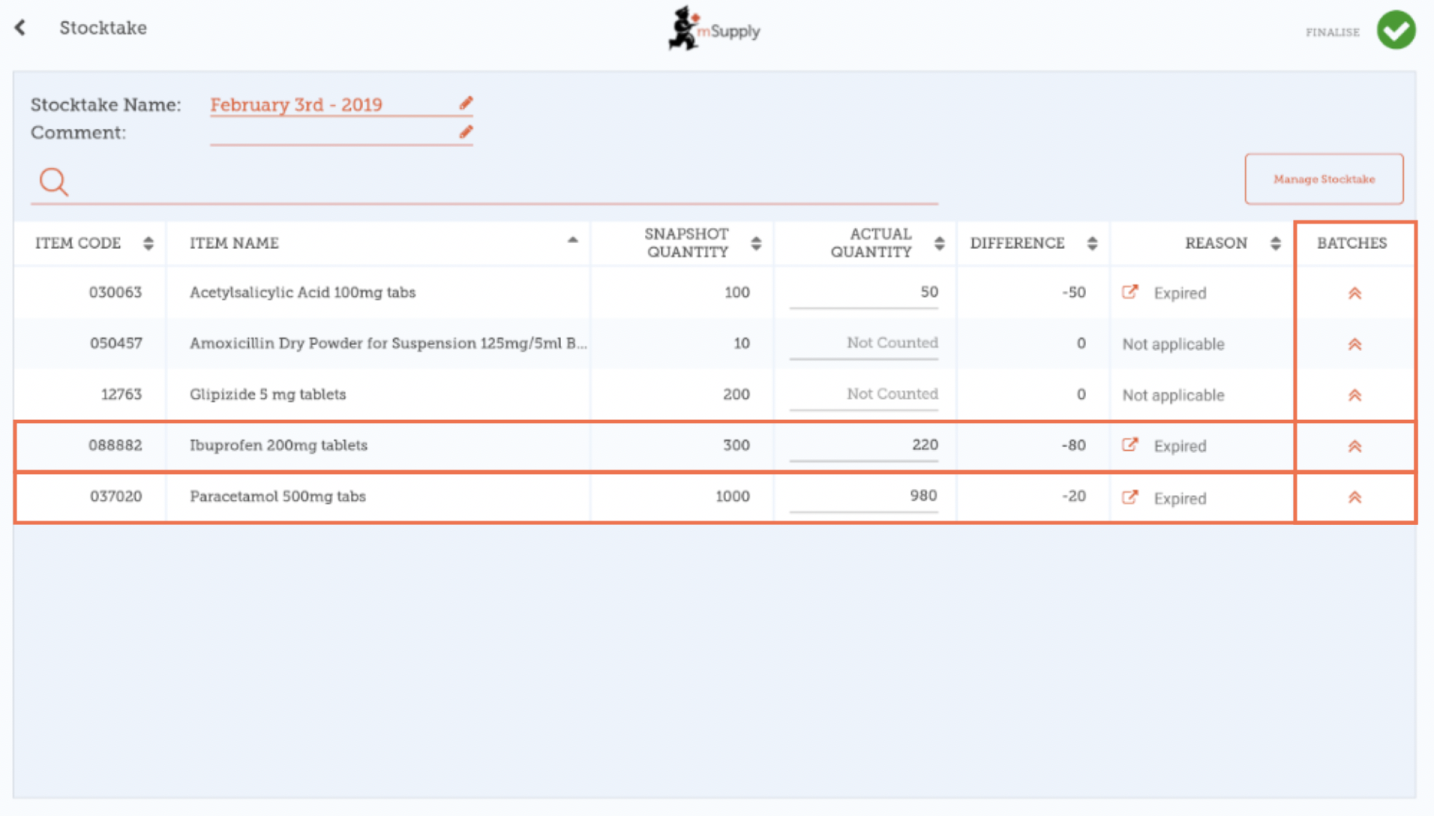Edit the Stocktake Name pencil icon

(x=465, y=103)
